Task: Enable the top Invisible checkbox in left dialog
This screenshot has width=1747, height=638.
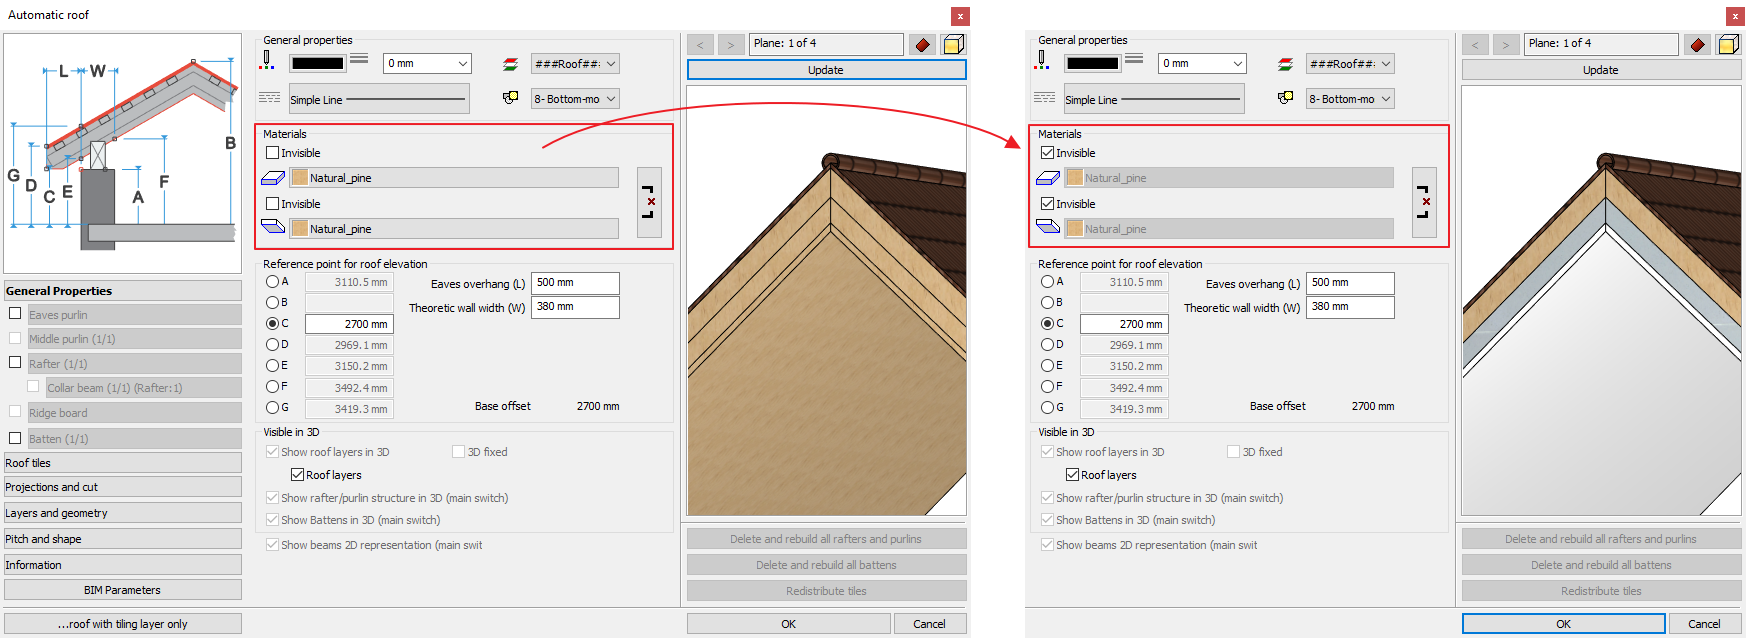Action: pyautogui.click(x=273, y=153)
